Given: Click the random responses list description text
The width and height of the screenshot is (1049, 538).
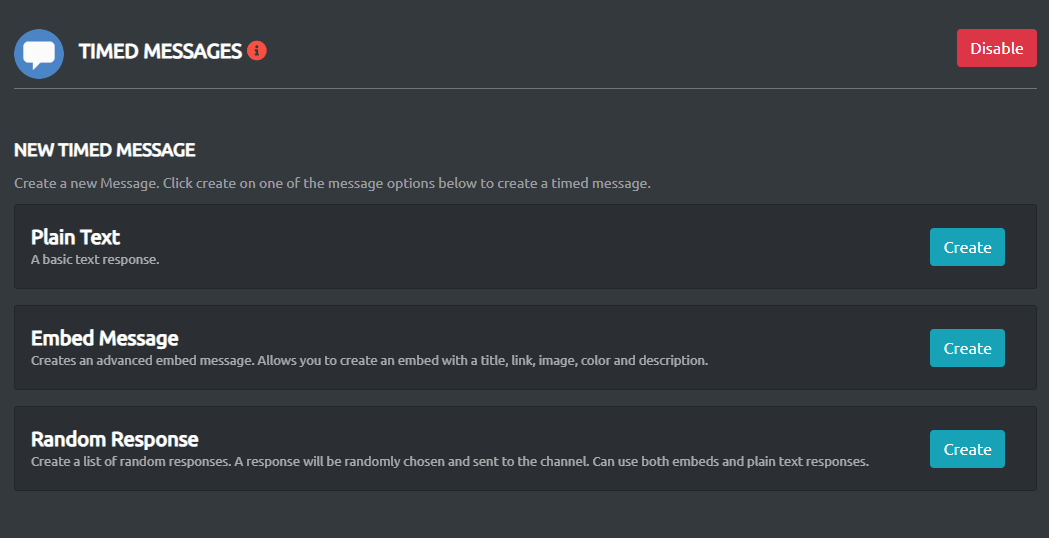Looking at the screenshot, I should click(x=450, y=462).
